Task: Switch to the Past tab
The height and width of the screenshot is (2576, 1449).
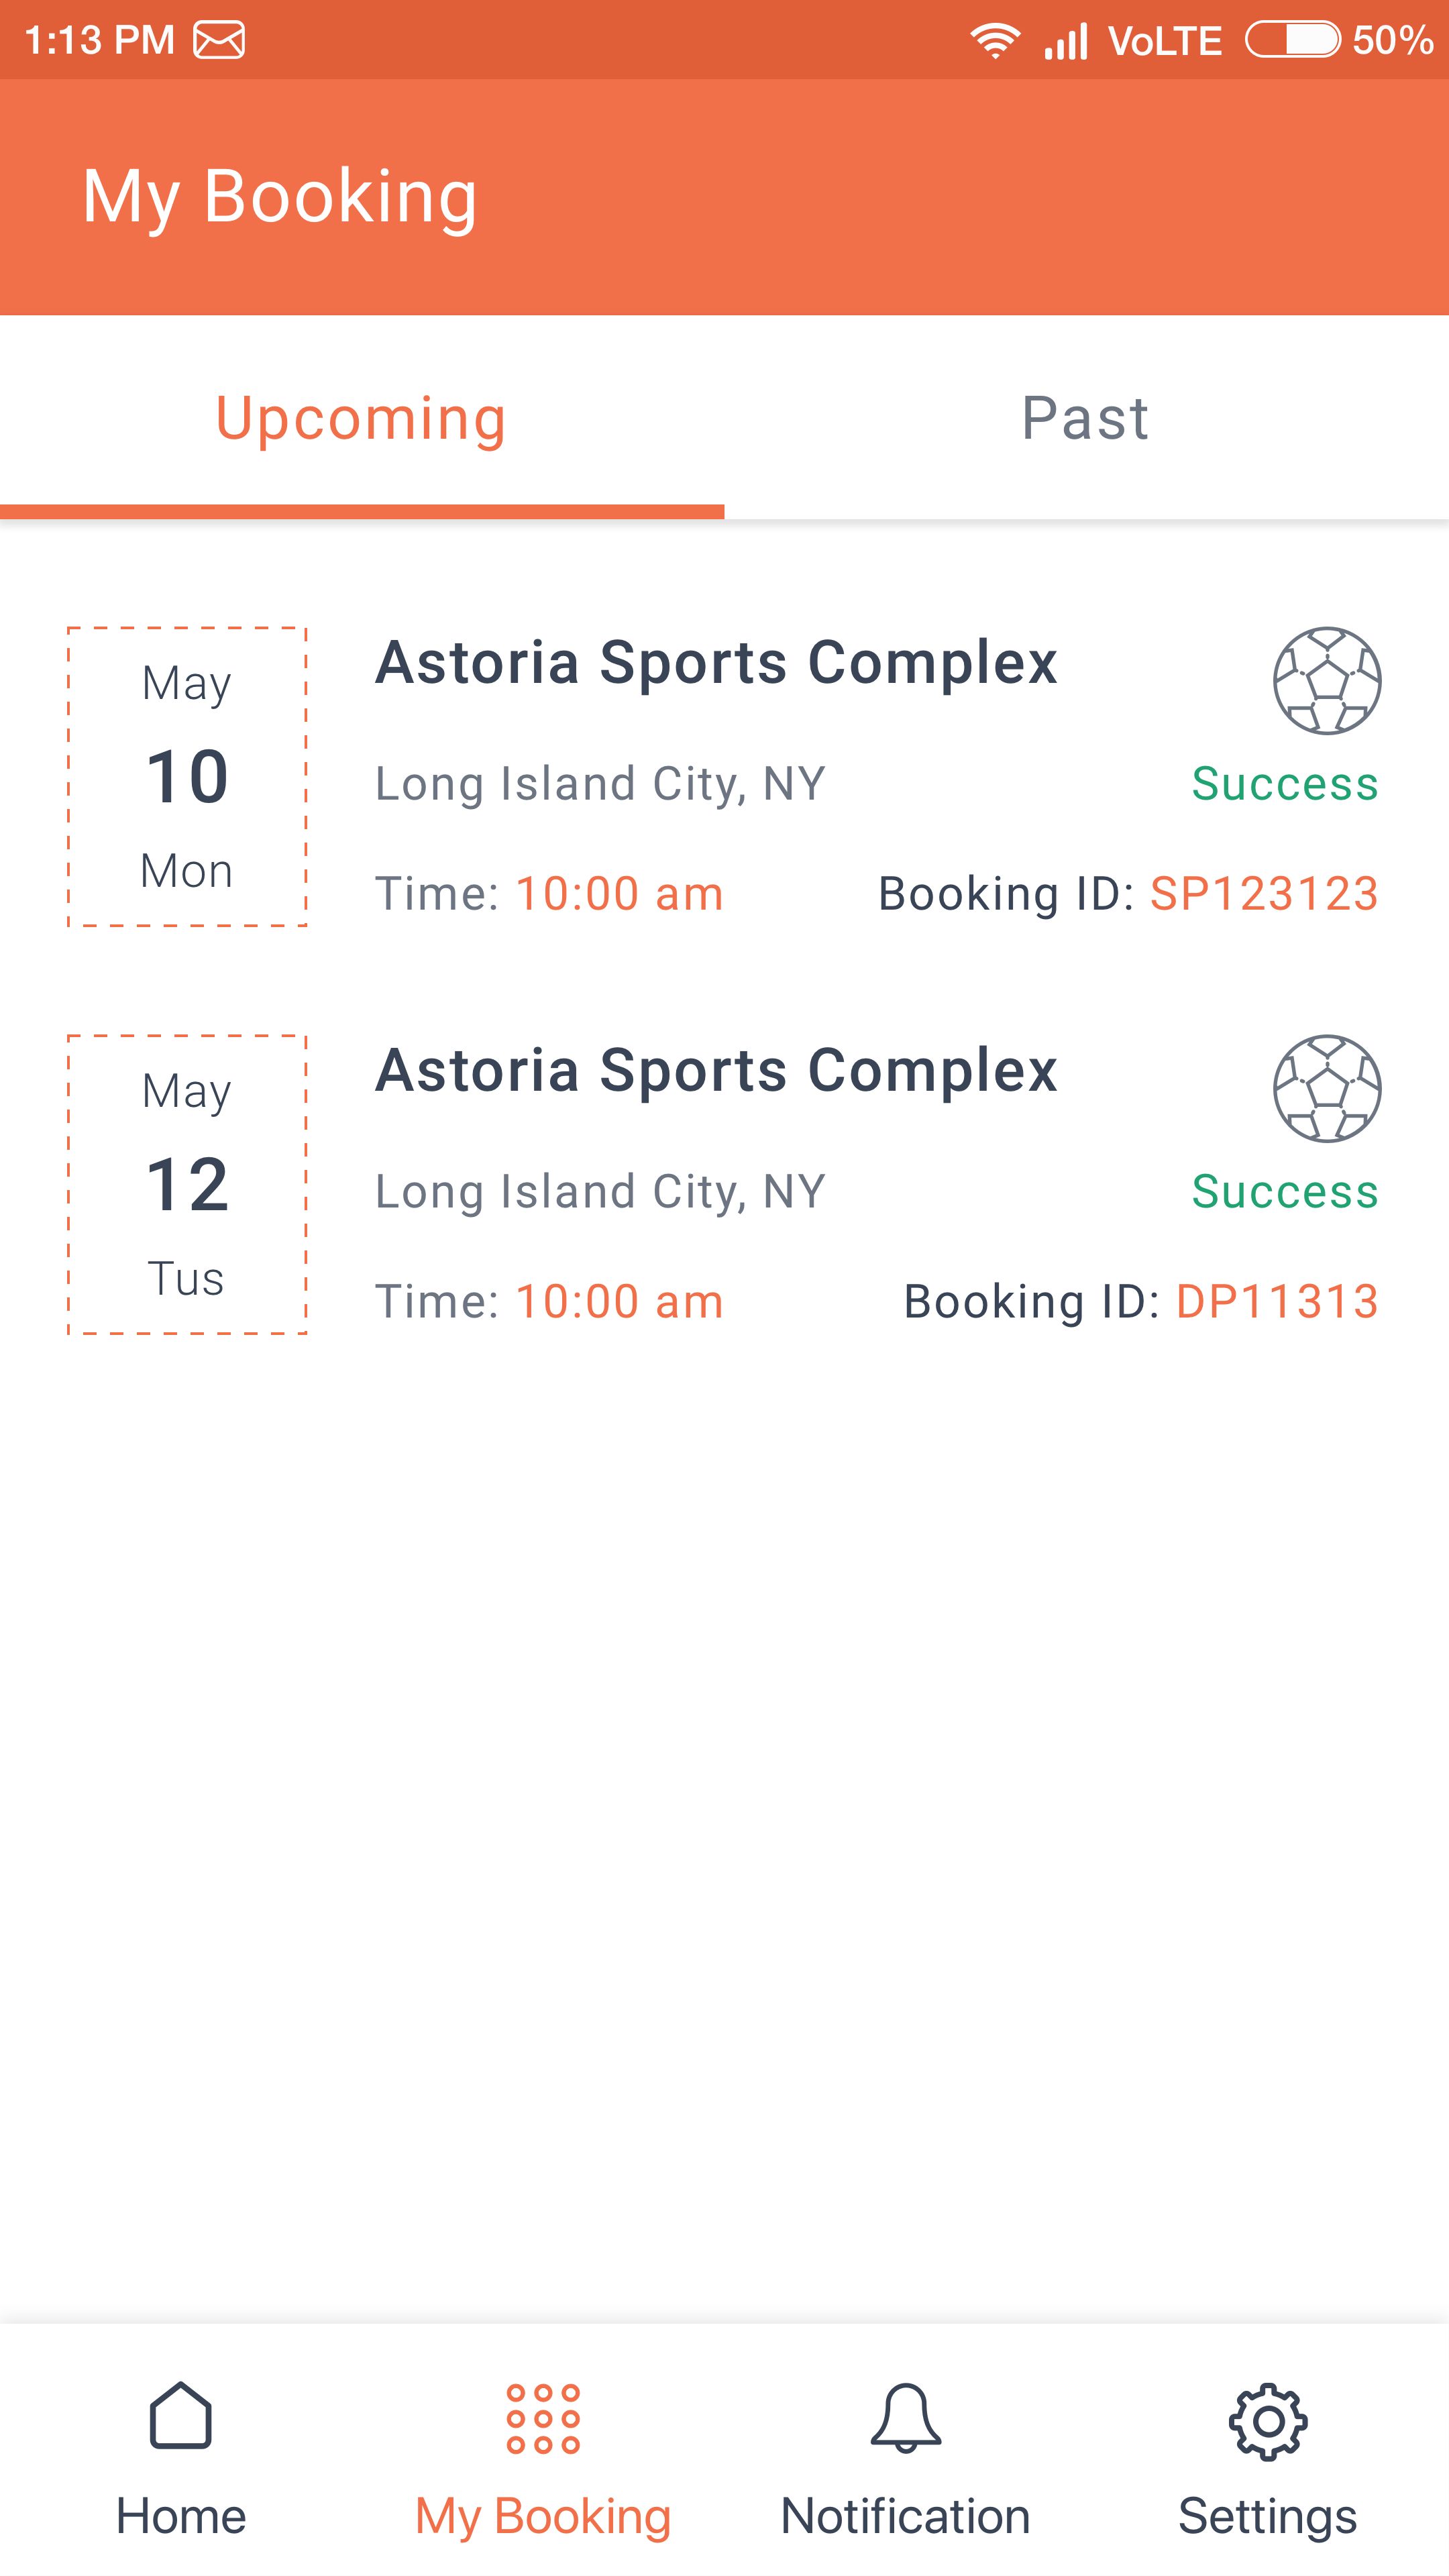Action: (x=1086, y=418)
